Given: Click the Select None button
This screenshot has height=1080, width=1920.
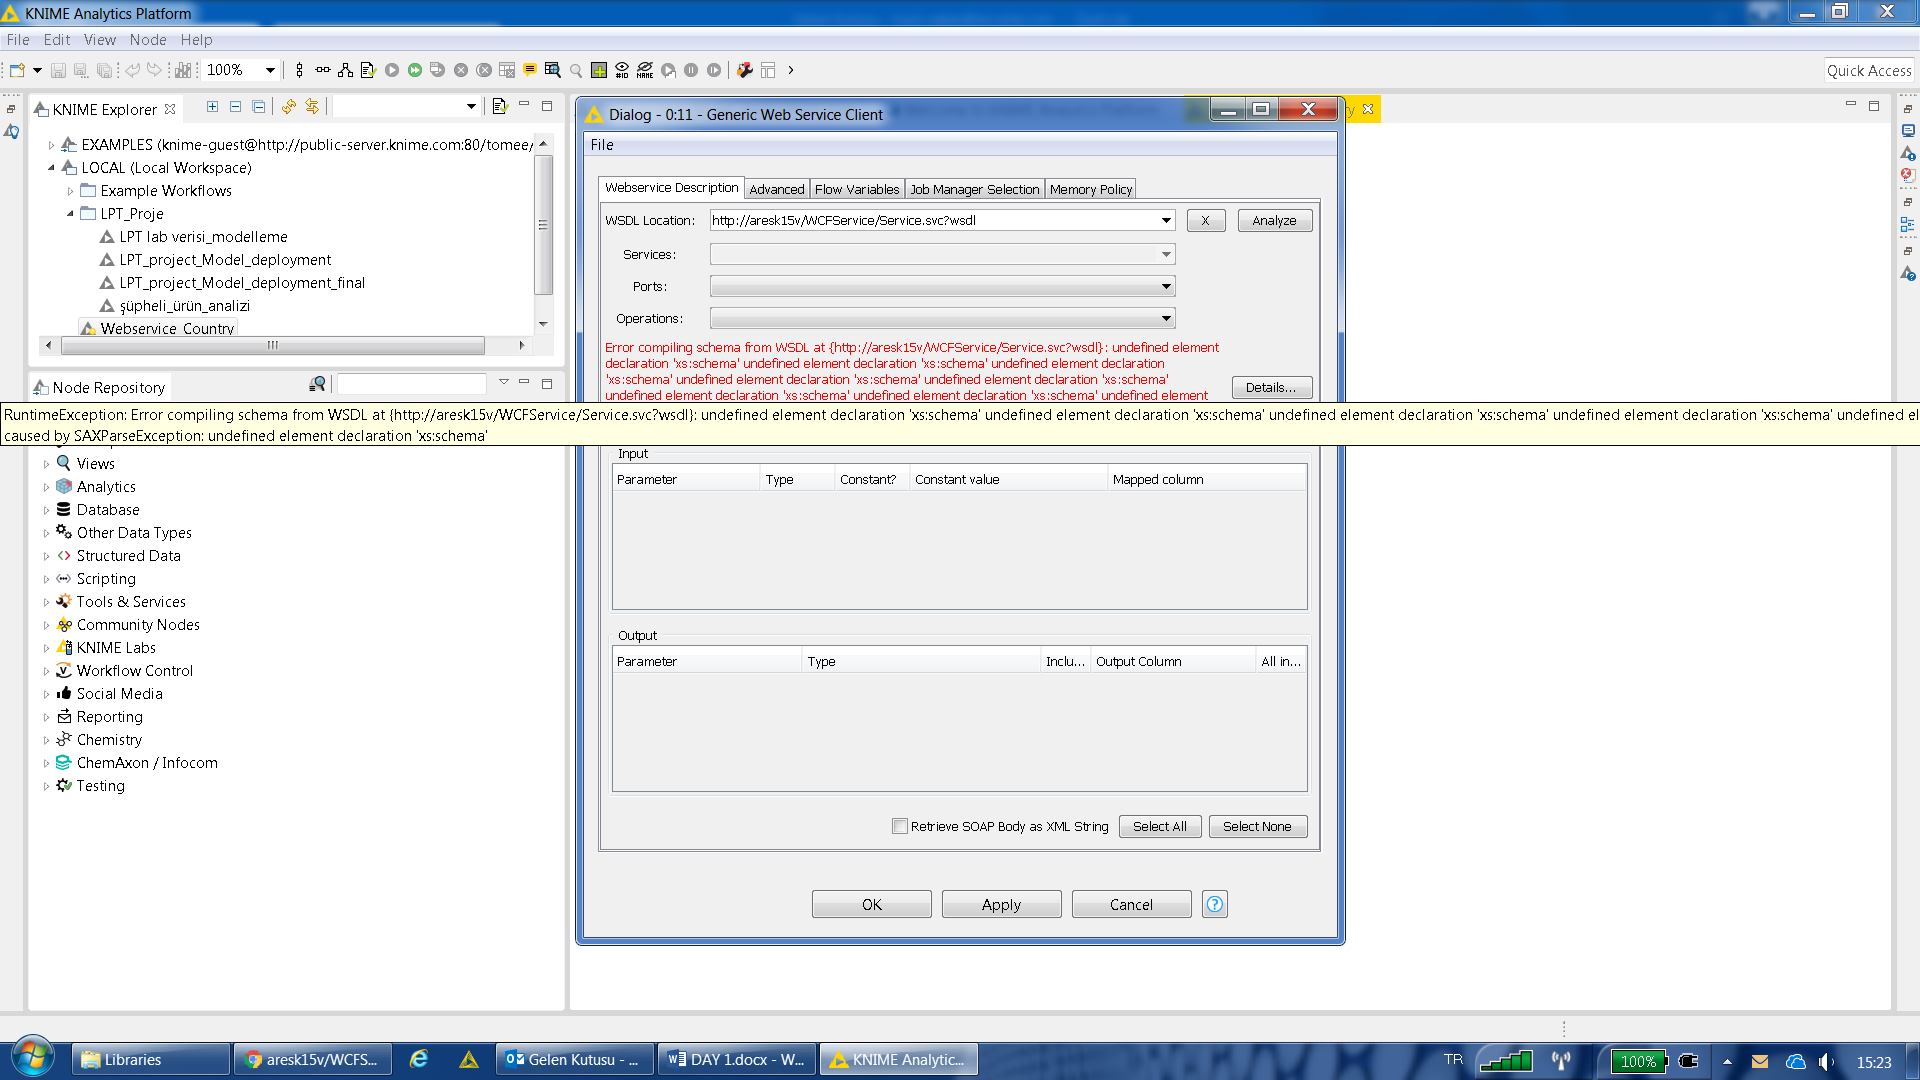Looking at the screenshot, I should click(x=1257, y=826).
